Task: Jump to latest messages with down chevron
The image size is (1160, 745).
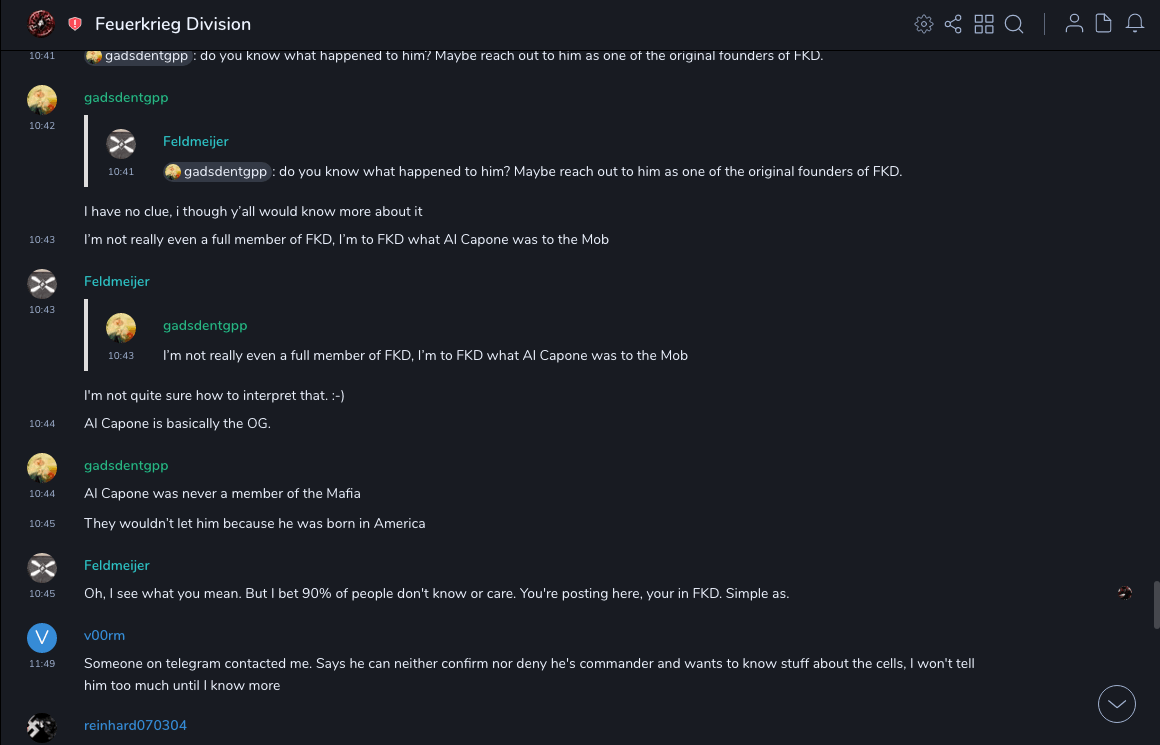Action: (1117, 704)
